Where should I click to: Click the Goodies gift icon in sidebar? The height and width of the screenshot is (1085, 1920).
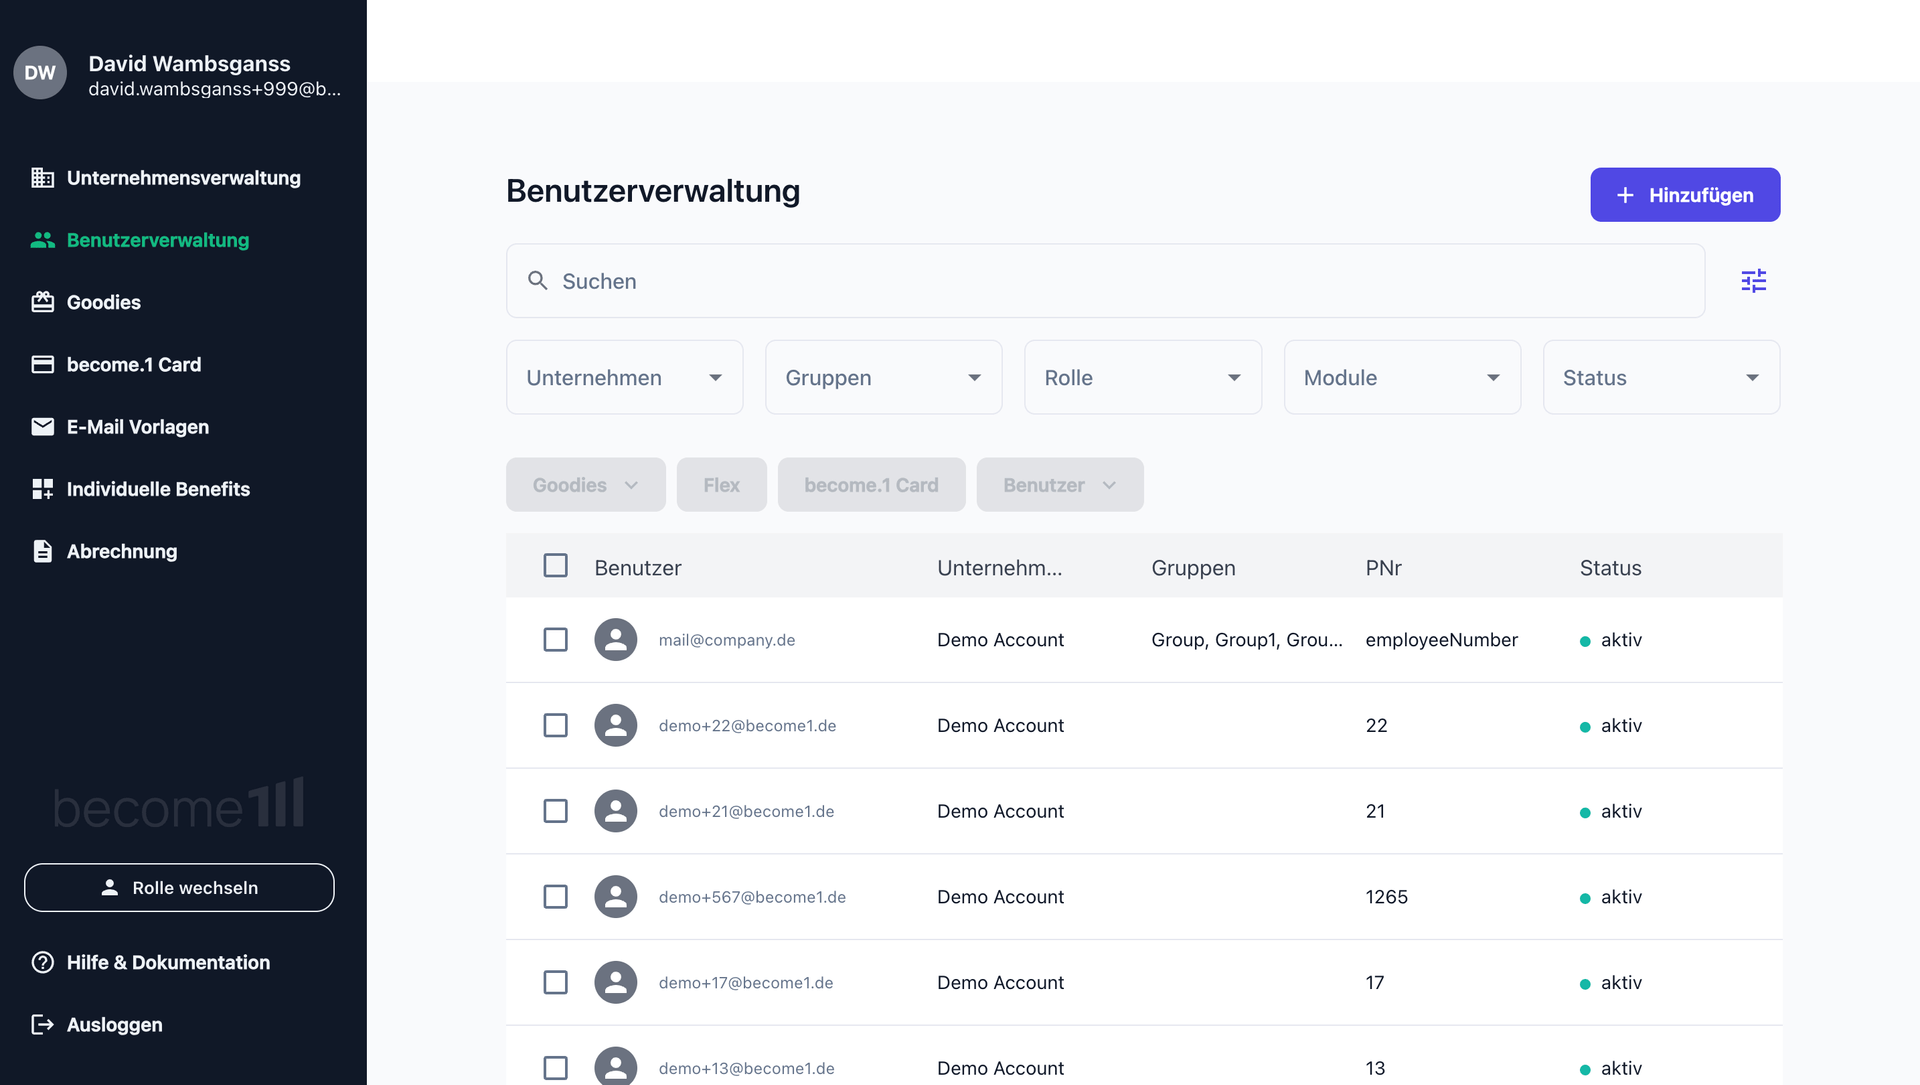pos(42,302)
